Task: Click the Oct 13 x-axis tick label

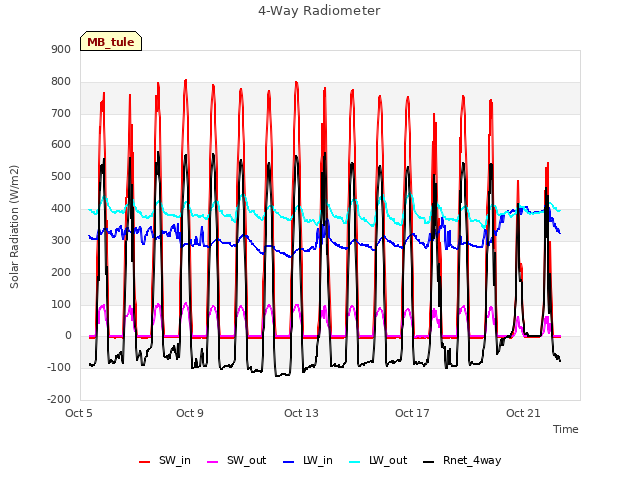Action: pos(301,413)
